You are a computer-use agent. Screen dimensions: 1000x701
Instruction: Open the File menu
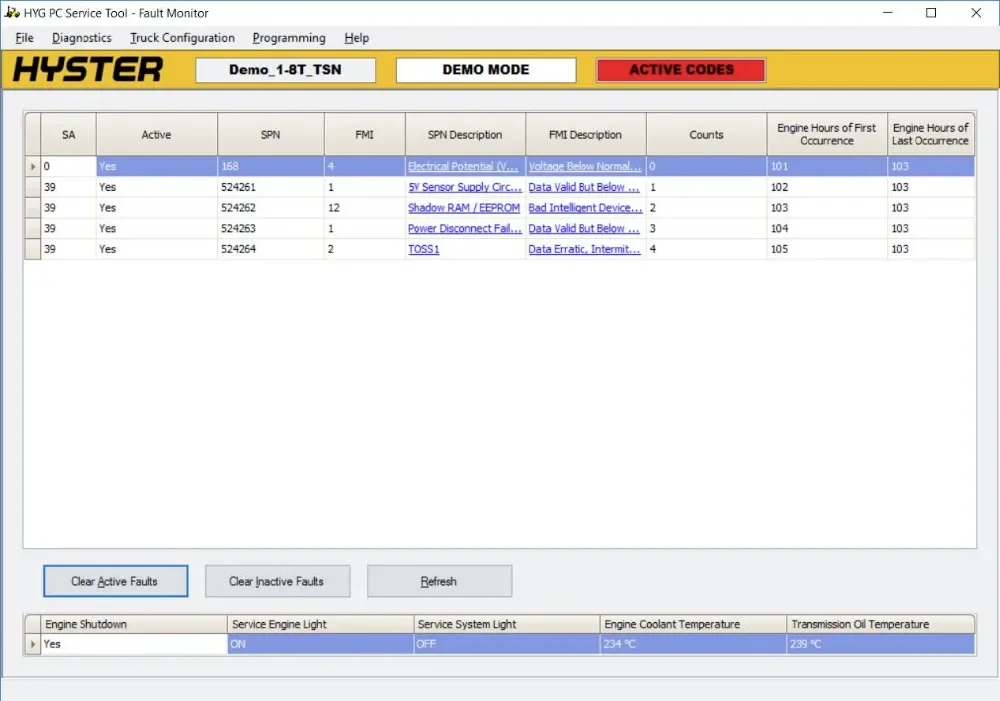click(x=24, y=38)
